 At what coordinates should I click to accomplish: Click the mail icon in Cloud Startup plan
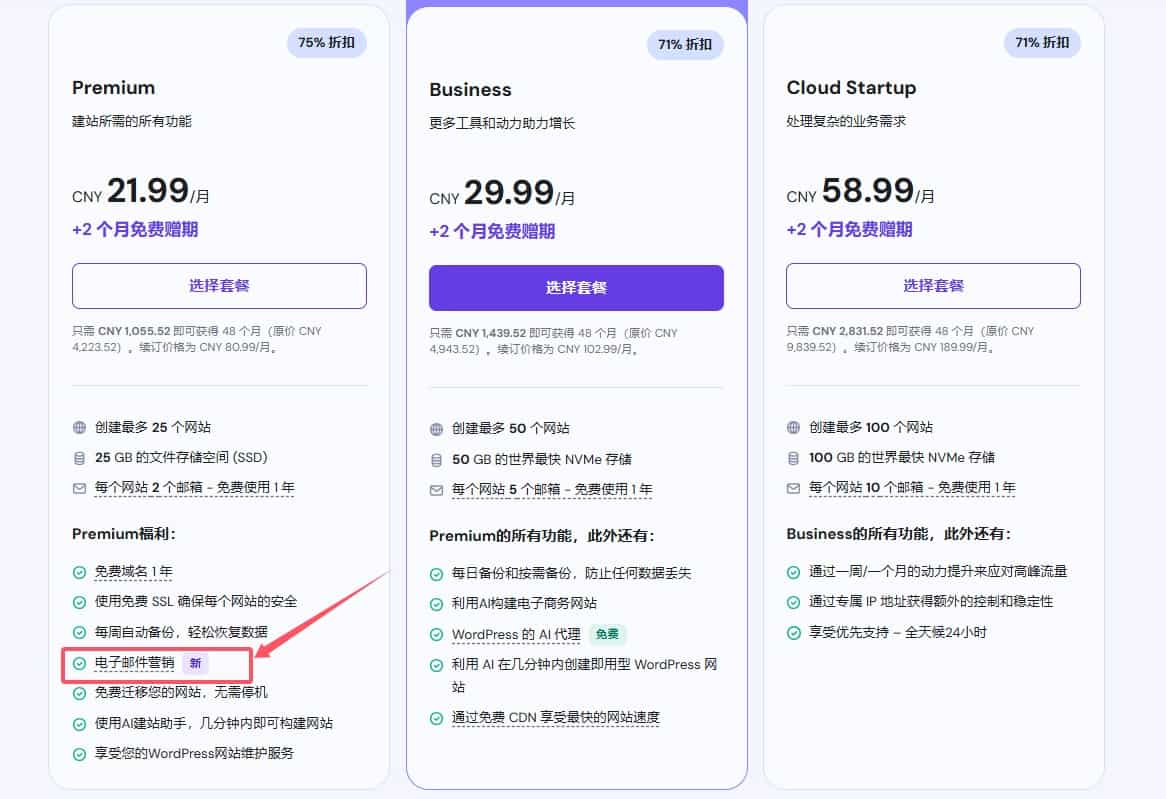[793, 488]
